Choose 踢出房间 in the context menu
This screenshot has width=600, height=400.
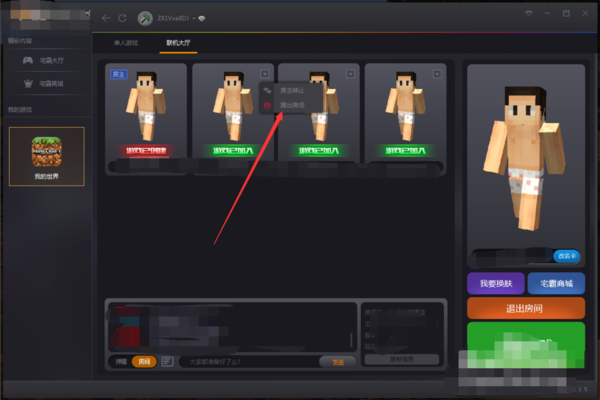coord(292,105)
